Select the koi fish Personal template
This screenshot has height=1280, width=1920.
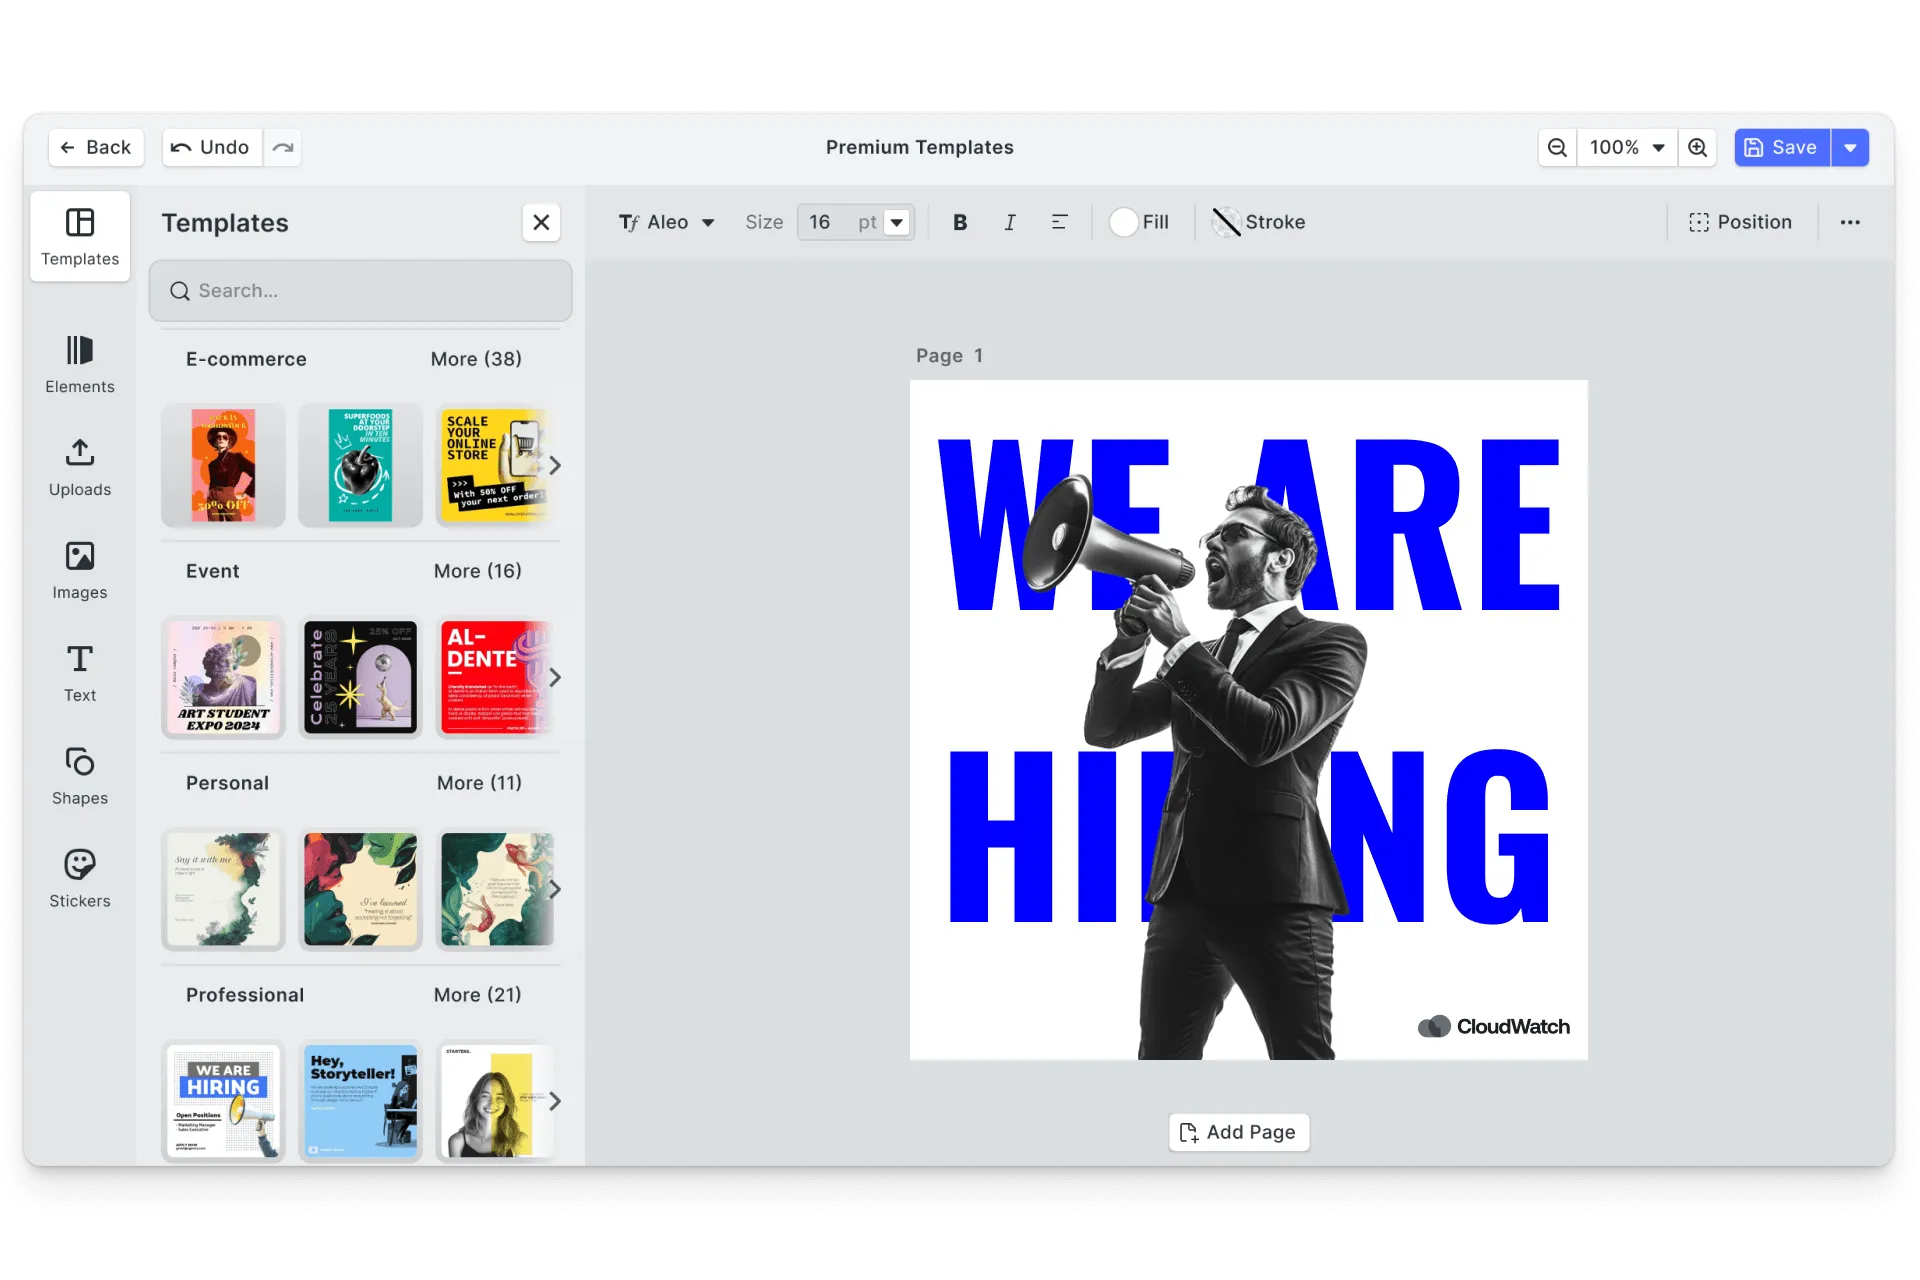[x=494, y=889]
